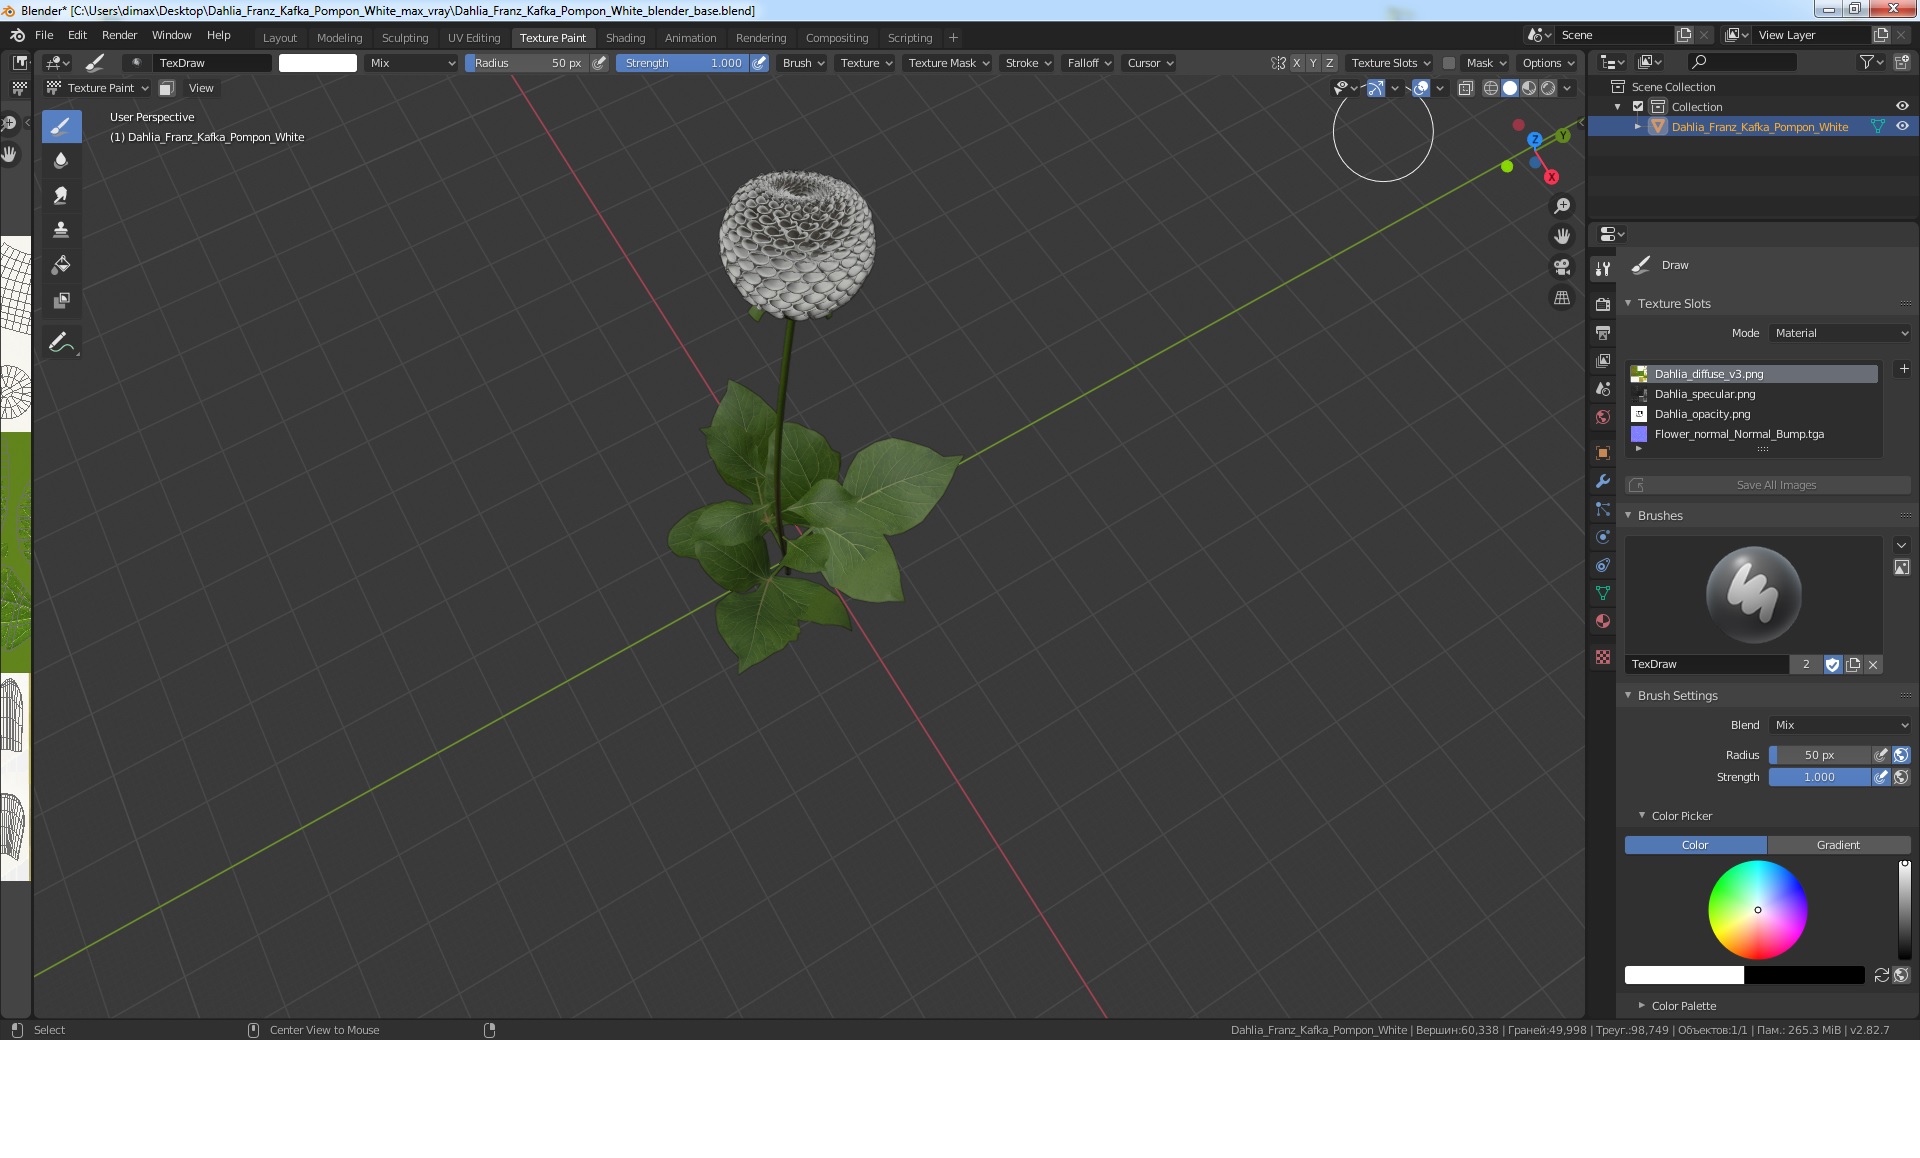Open the Texture Slots Mode Material dropdown

click(1841, 333)
